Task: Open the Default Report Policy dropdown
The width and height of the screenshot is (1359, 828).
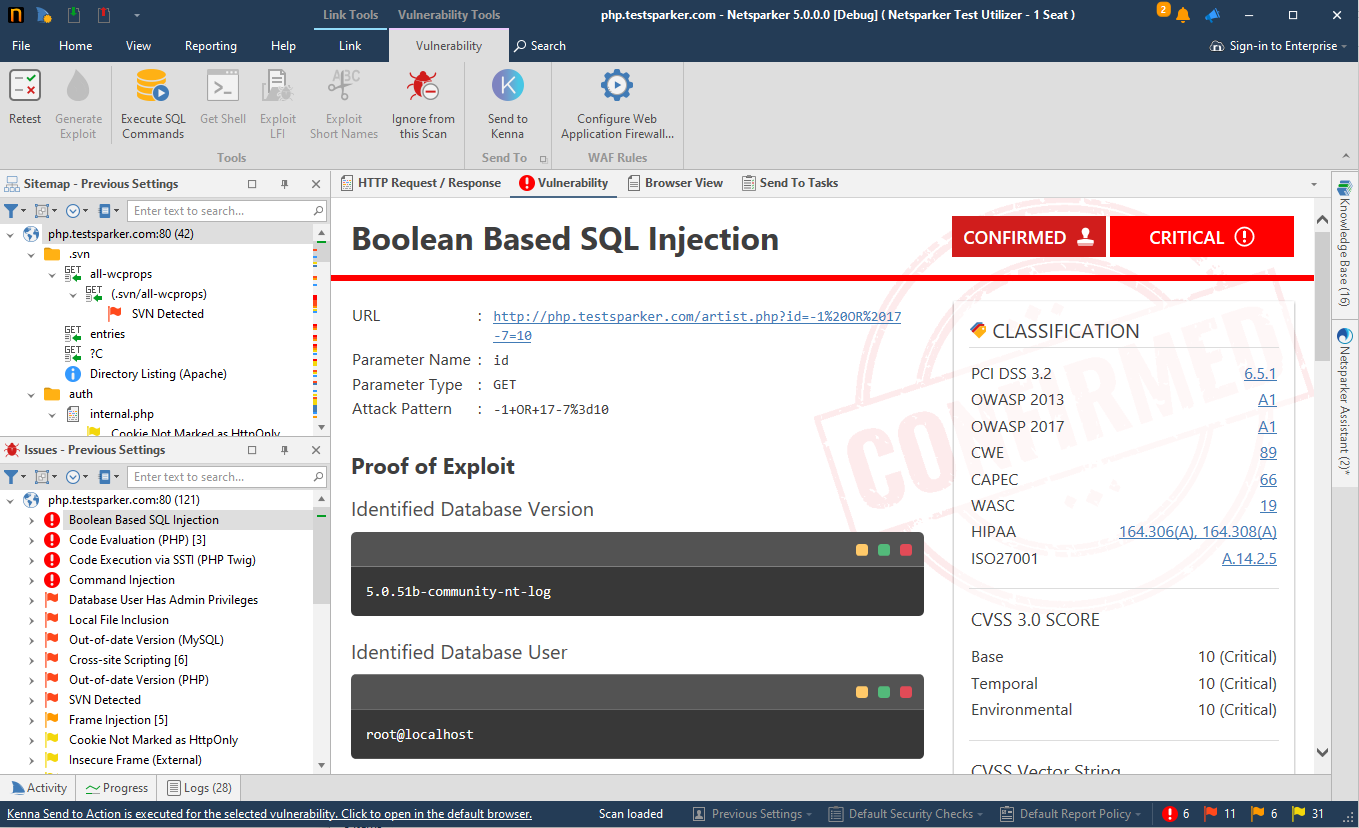Action: 1069,813
